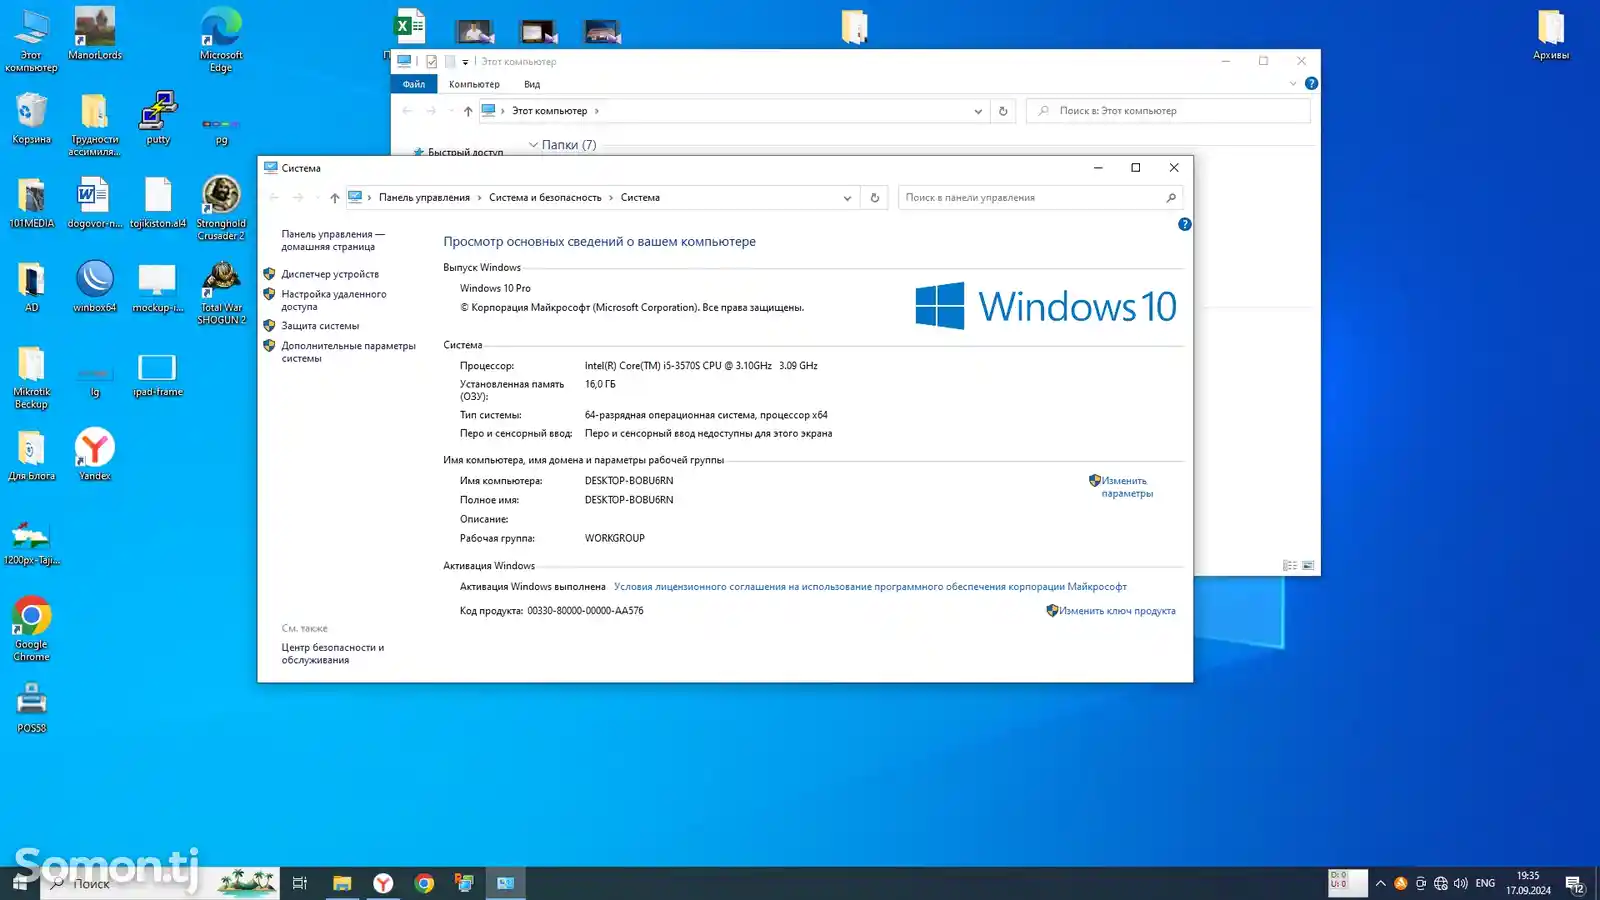The width and height of the screenshot is (1600, 900).
Task: Open notification center with 12 notifications
Action: click(1575, 884)
